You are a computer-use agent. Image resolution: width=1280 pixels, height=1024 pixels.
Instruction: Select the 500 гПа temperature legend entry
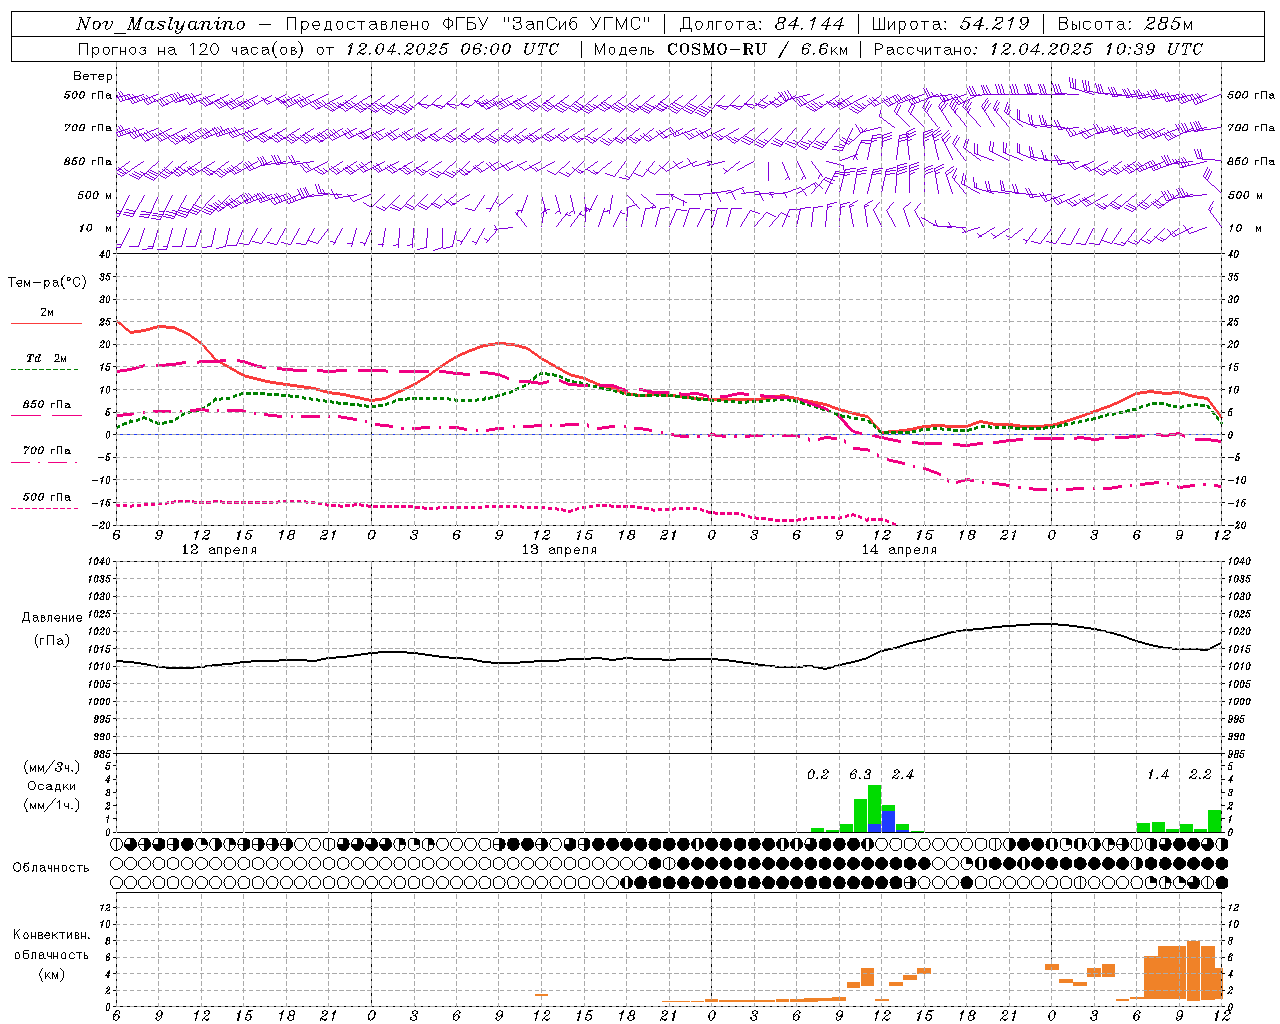(47, 497)
